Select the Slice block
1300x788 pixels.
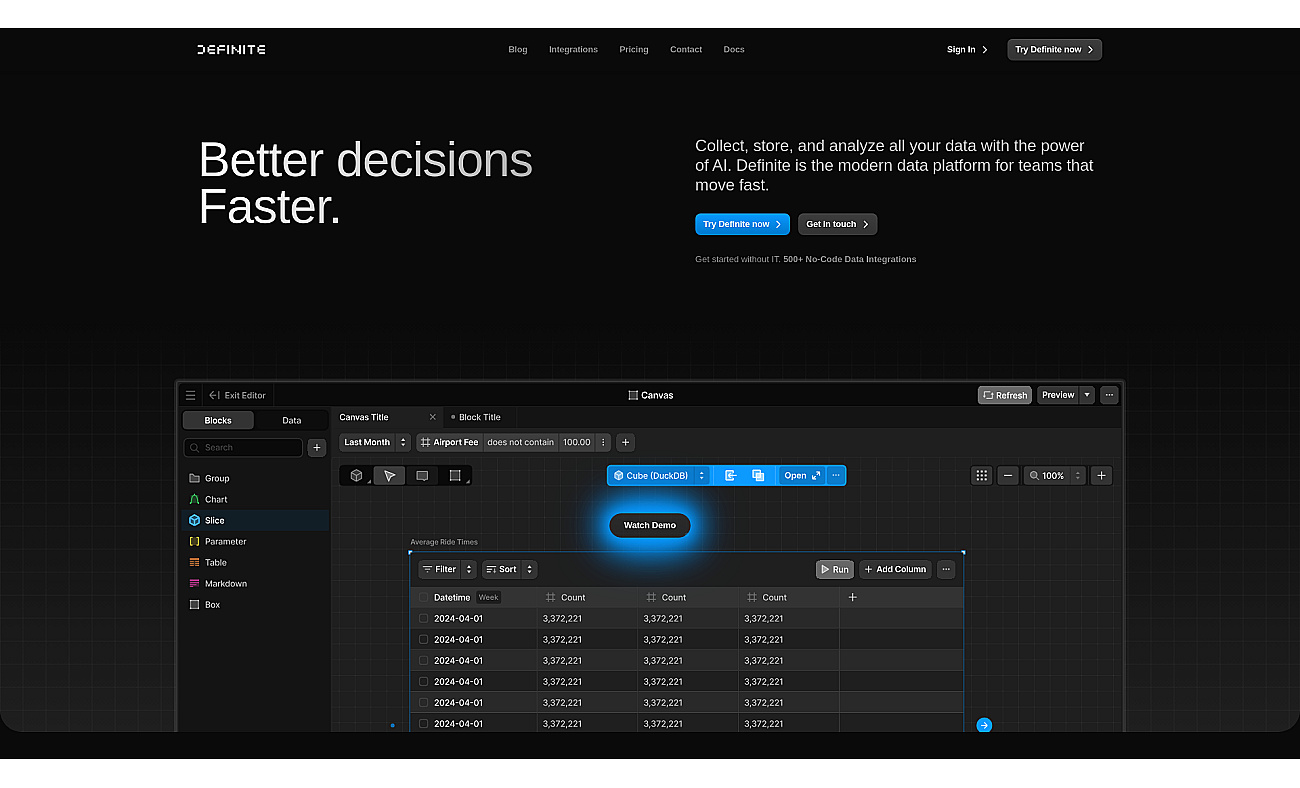[255, 520]
